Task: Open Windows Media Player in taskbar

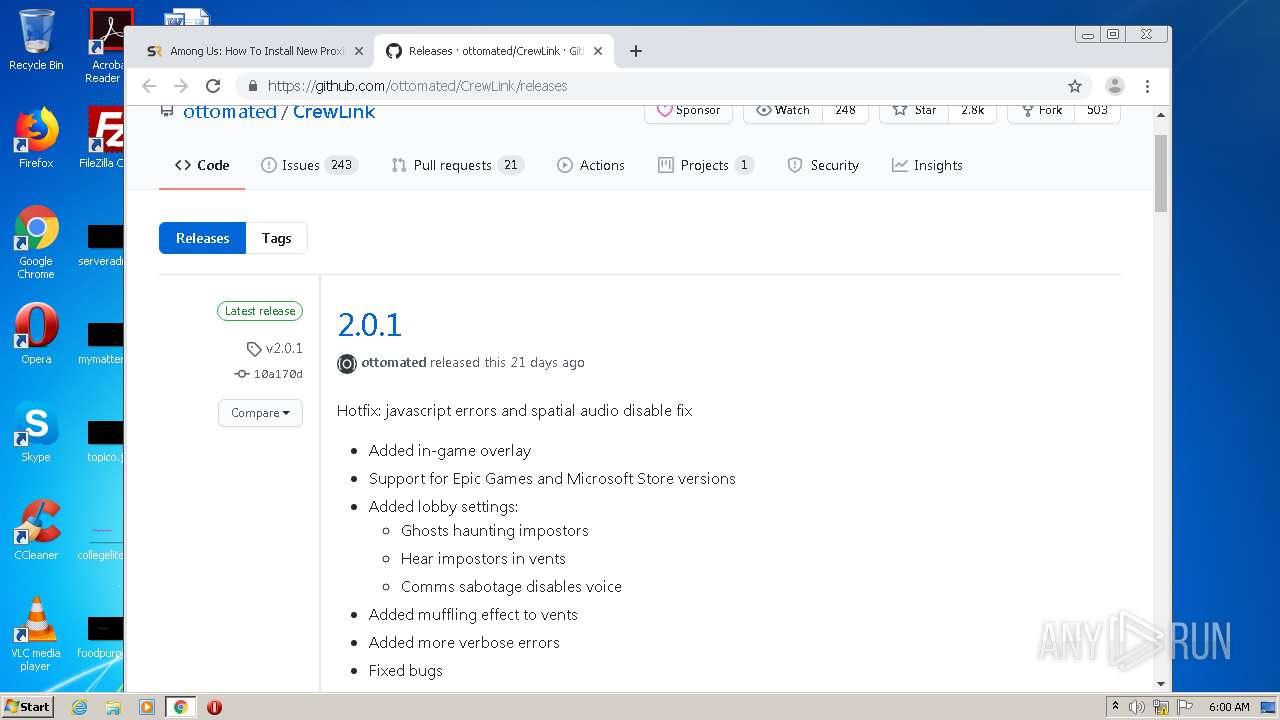Action: [147, 707]
